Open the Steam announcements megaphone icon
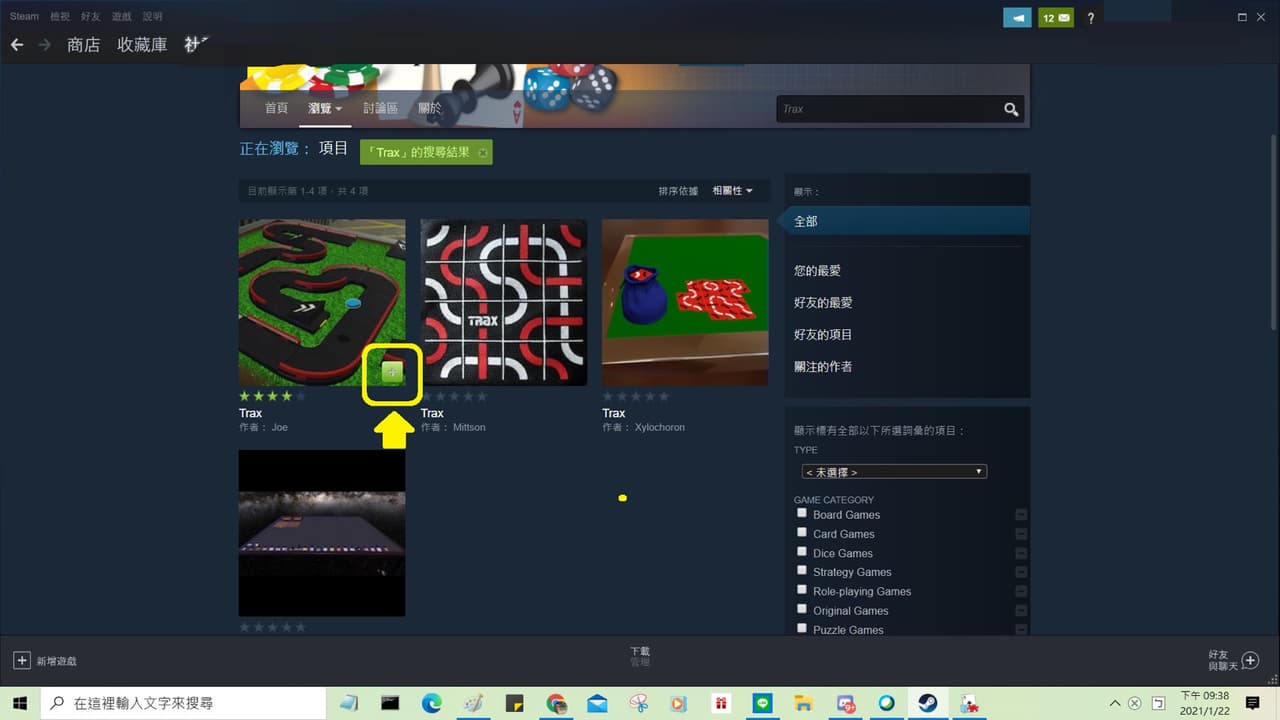The height and width of the screenshot is (720, 1280). pos(1017,18)
